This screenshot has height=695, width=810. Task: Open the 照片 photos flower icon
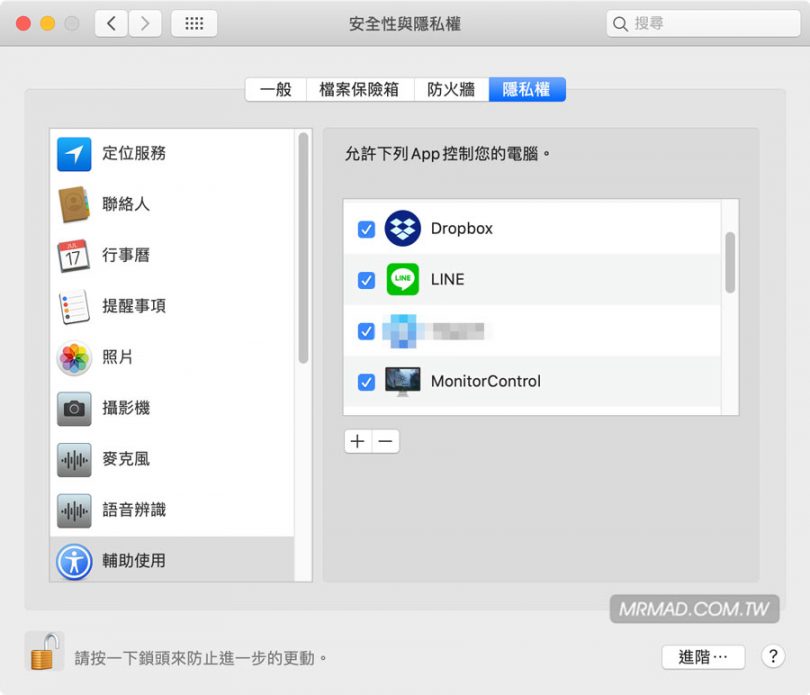74,358
